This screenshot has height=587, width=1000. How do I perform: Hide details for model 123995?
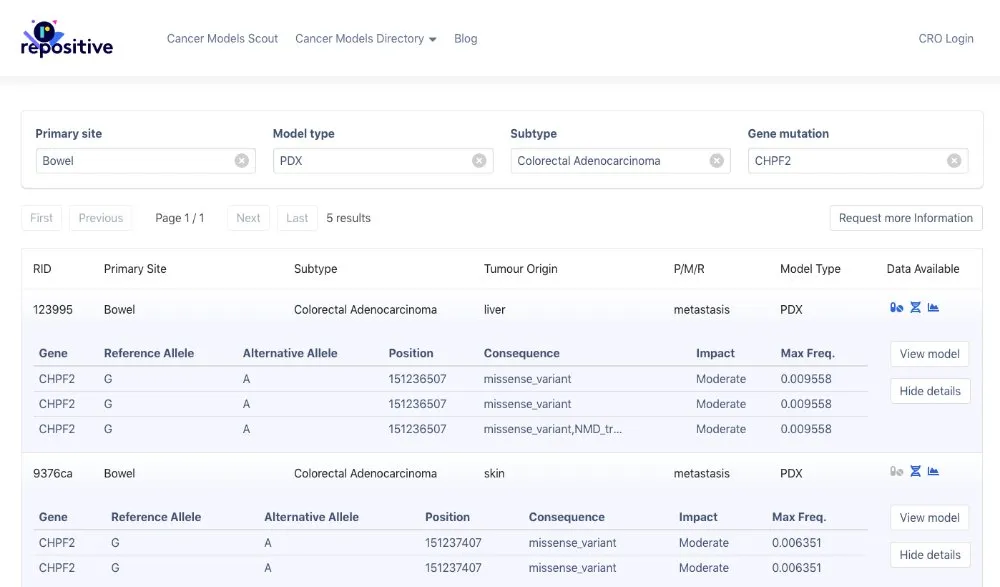(929, 390)
